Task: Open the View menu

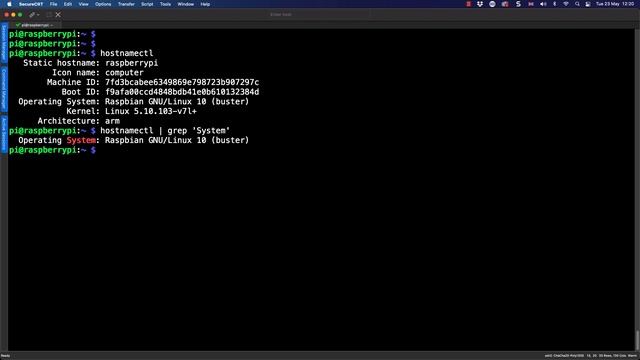Action: pos(84,4)
